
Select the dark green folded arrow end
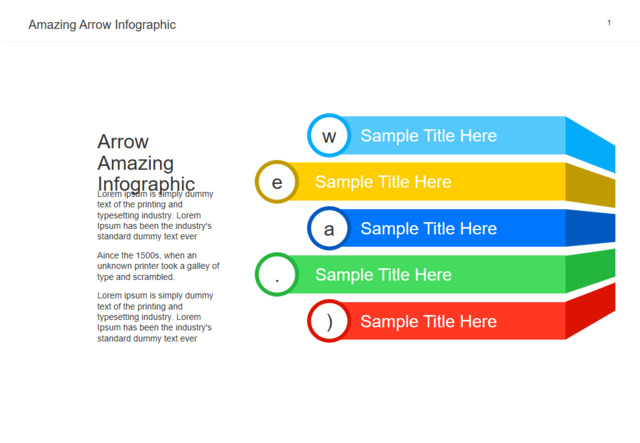[x=590, y=269]
